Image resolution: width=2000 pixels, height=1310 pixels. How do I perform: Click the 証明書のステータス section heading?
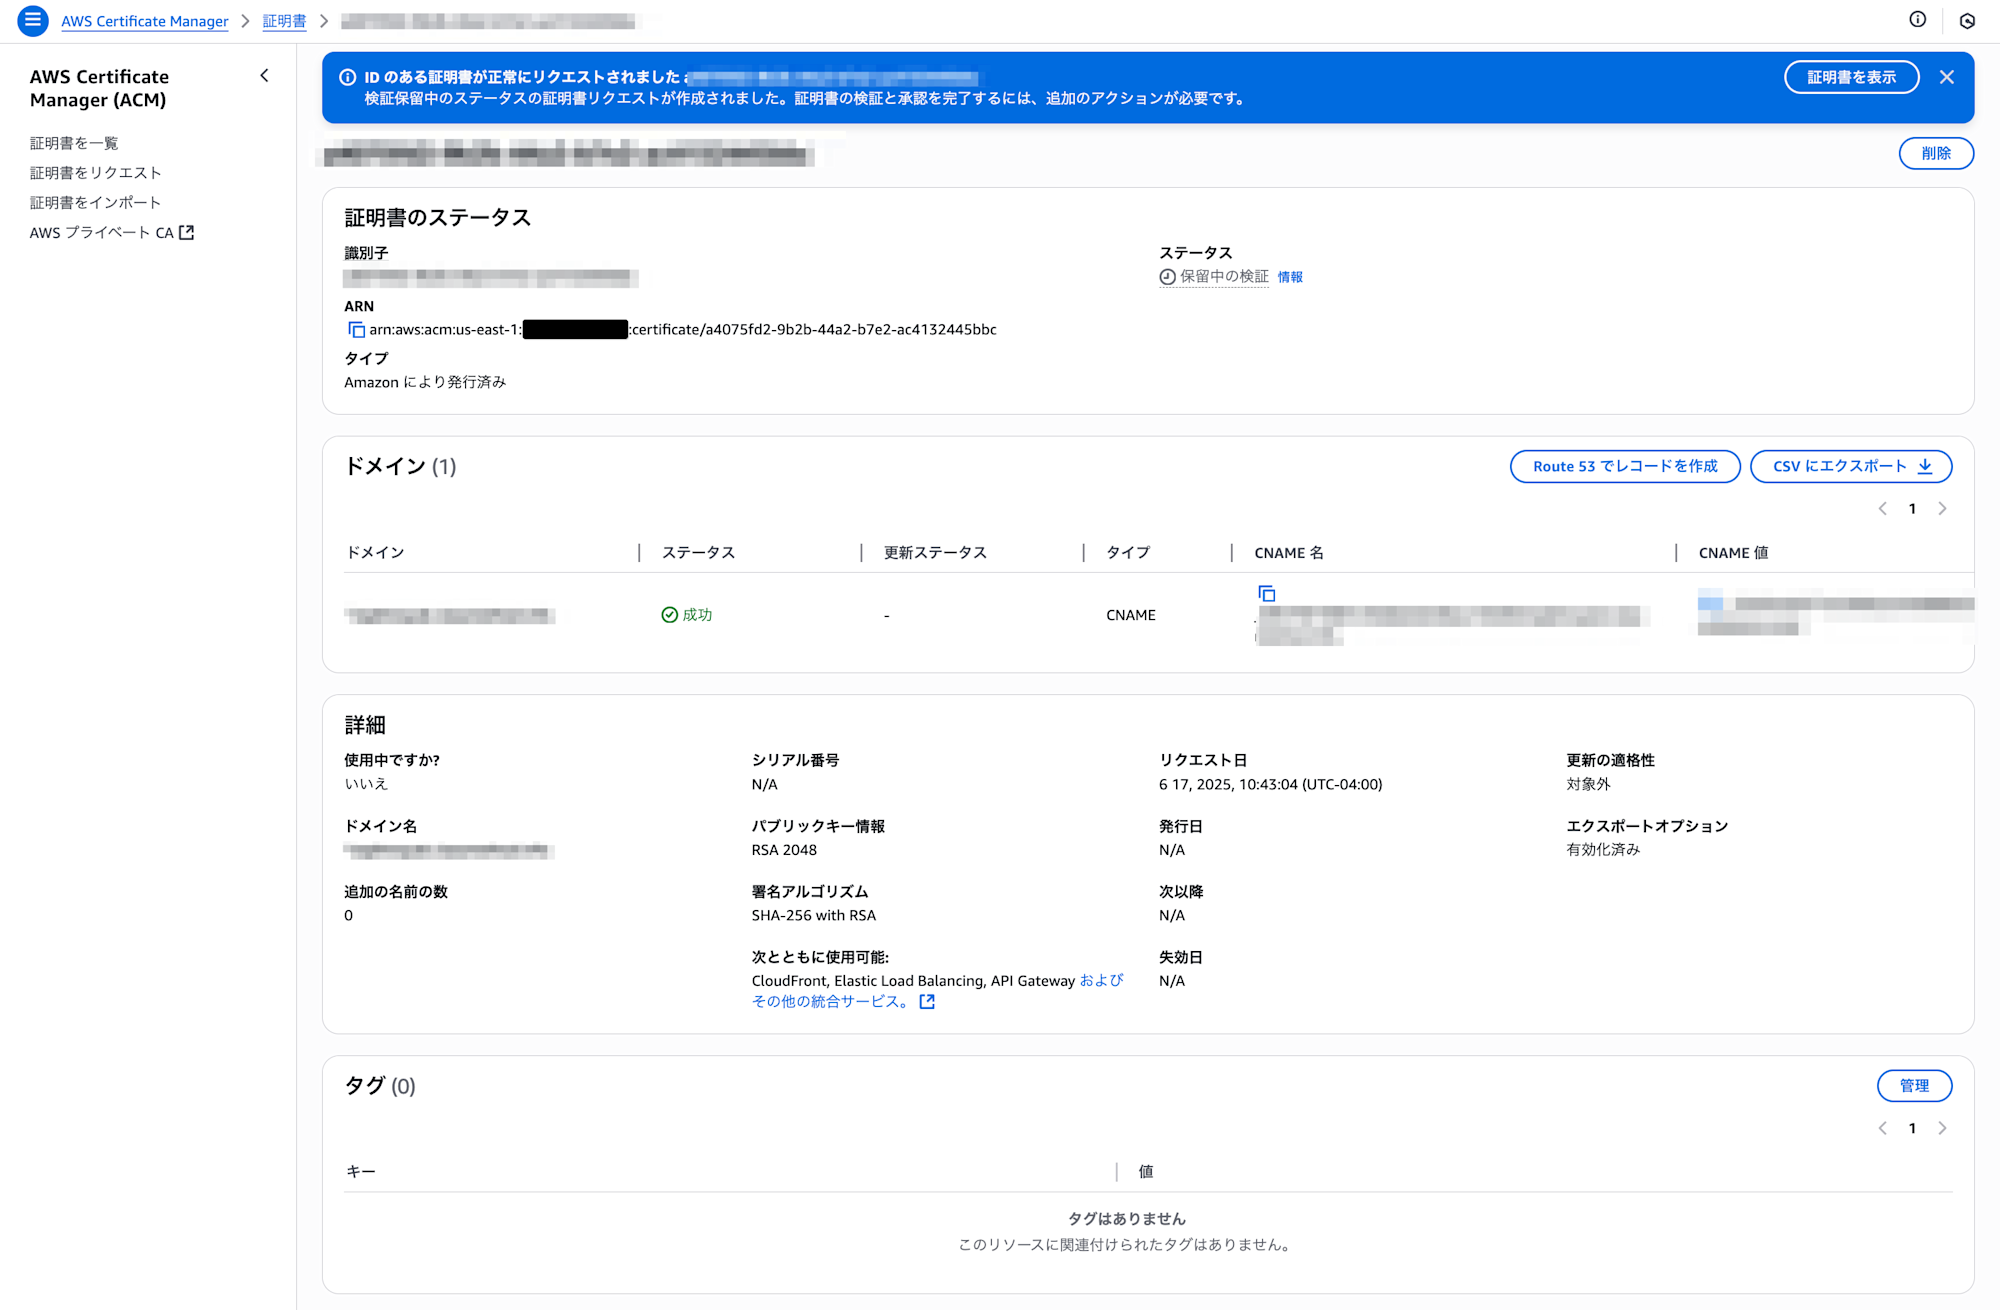(437, 218)
